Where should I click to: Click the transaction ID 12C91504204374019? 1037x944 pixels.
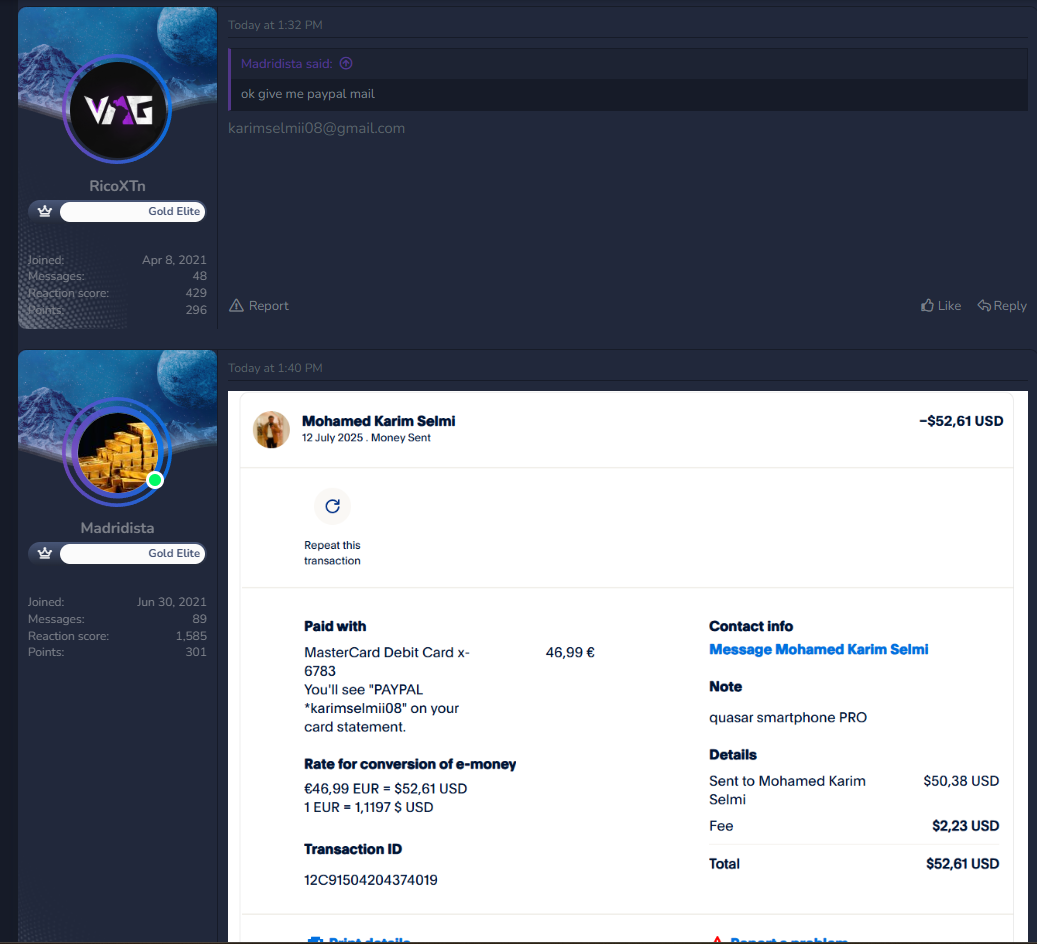[370, 880]
